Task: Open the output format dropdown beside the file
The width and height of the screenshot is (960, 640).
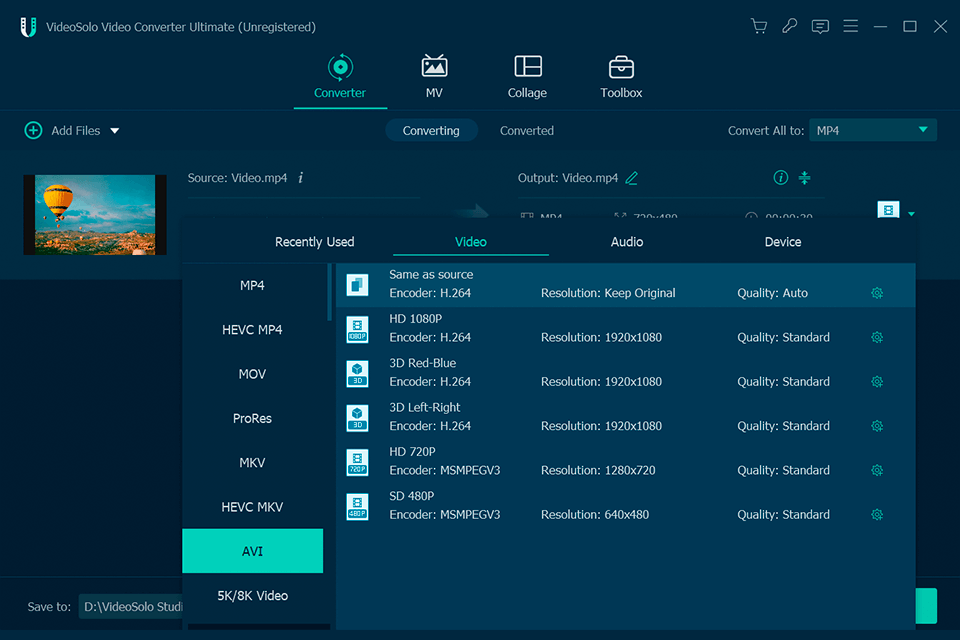Action: (x=910, y=211)
